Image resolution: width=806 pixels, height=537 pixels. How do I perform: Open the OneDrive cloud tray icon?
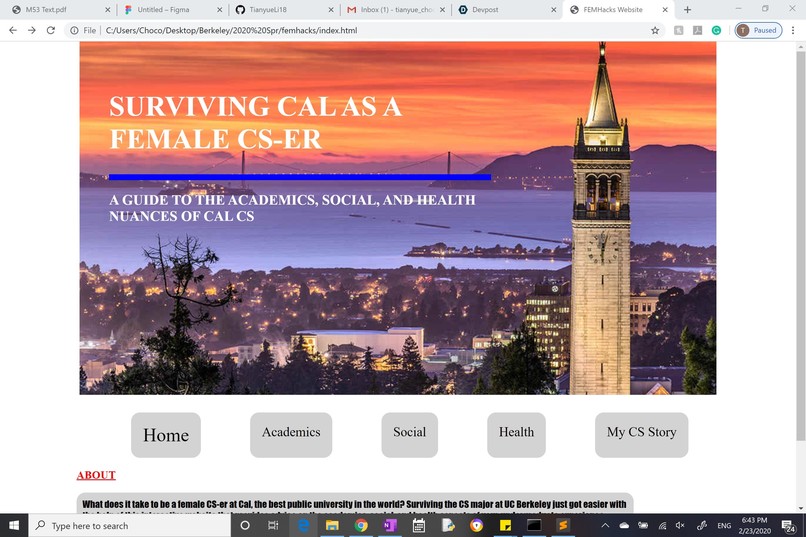tap(624, 525)
